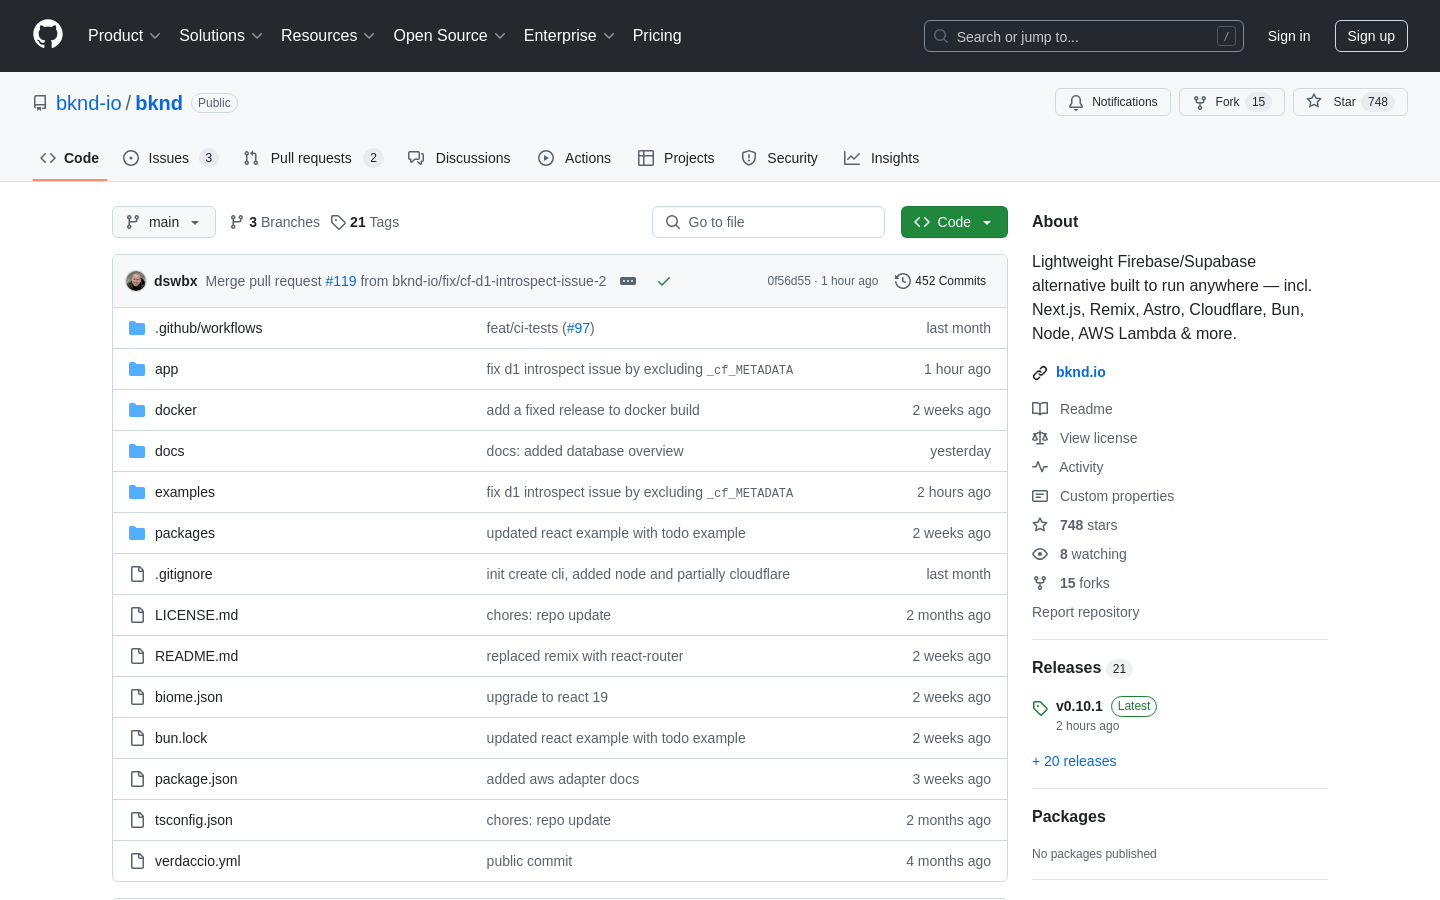Open pull request #119 link
Image resolution: width=1440 pixels, height=900 pixels.
[341, 281]
